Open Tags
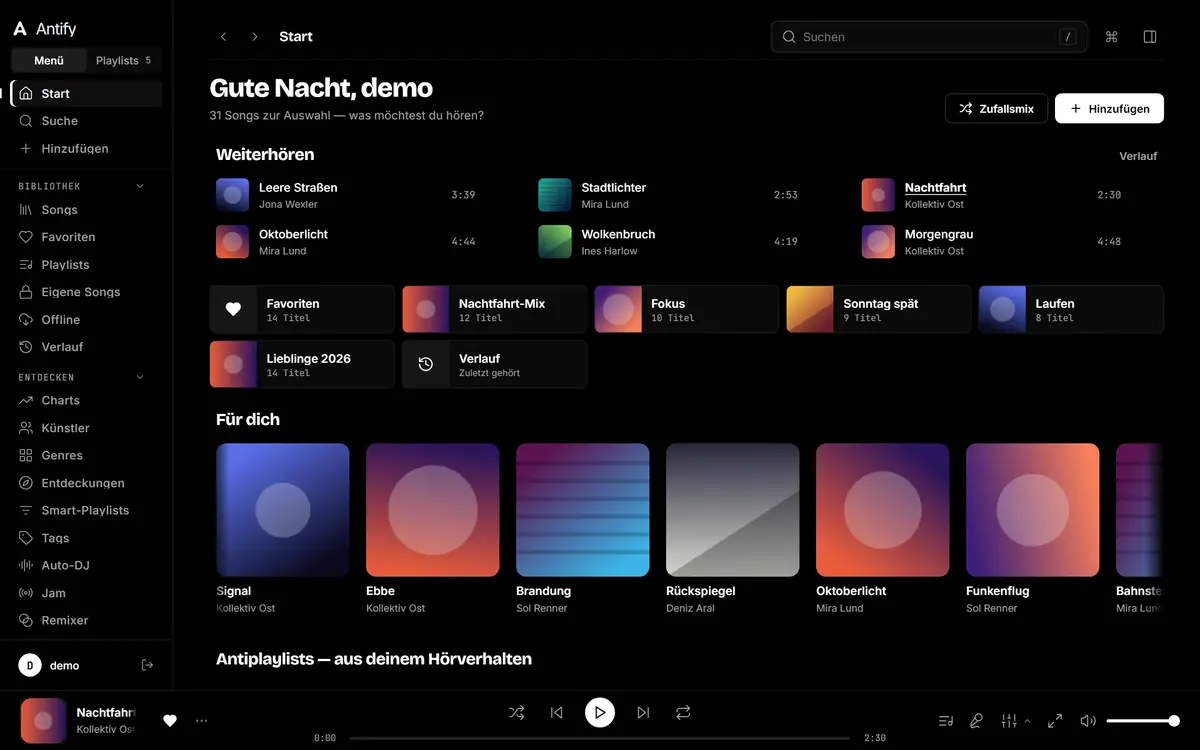The height and width of the screenshot is (750, 1200). pyautogui.click(x=86, y=538)
